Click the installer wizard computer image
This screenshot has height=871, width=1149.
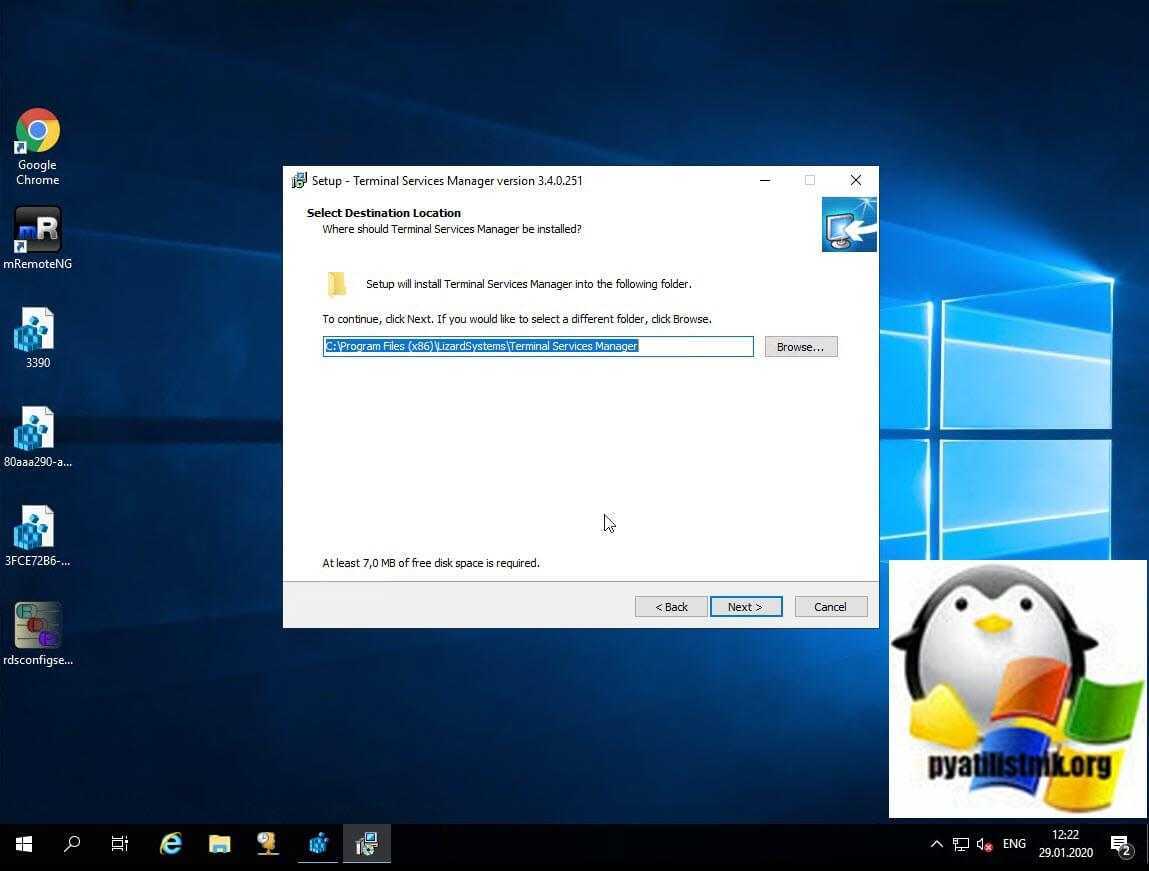pyautogui.click(x=849, y=224)
